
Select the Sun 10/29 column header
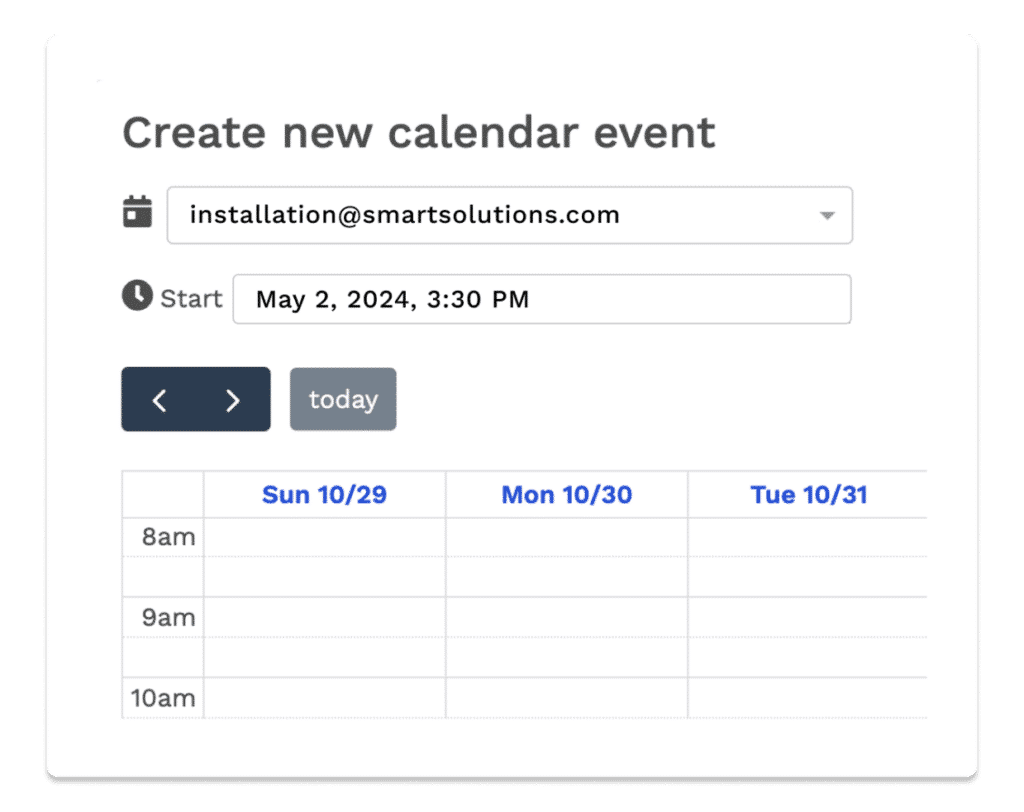pos(325,495)
